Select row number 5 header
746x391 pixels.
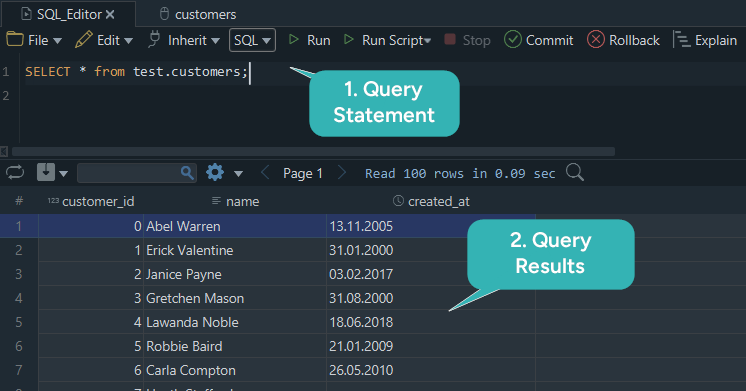[x=19, y=322]
